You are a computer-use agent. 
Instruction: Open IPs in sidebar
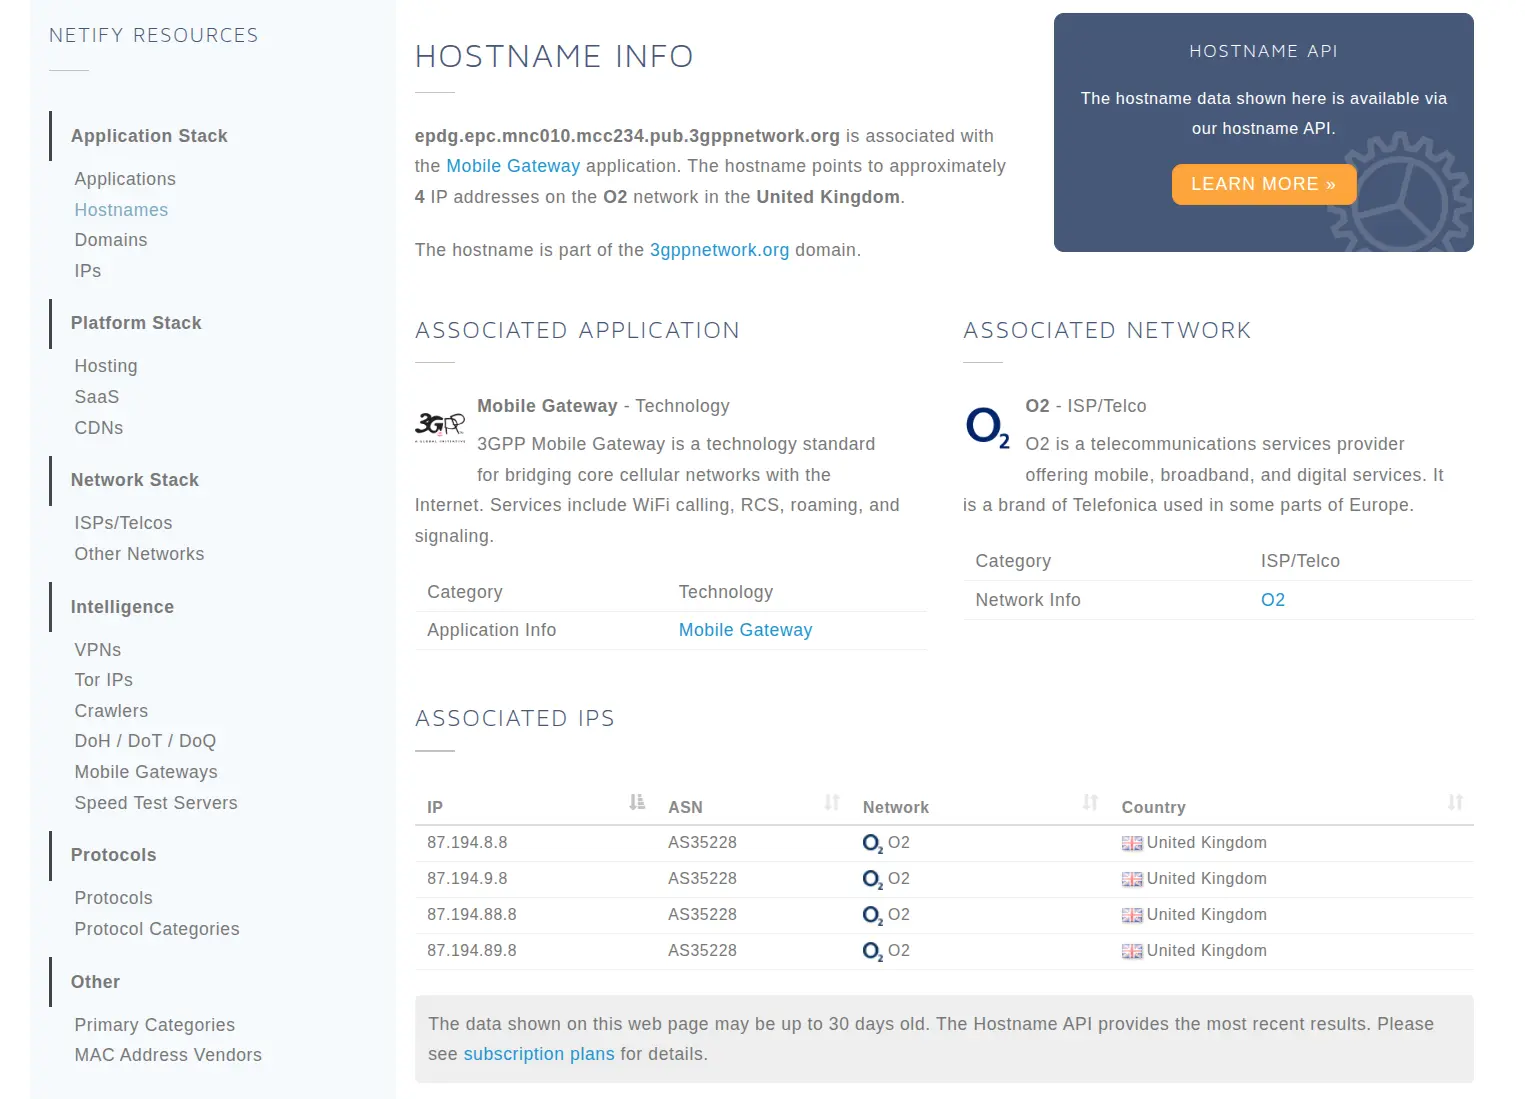(x=88, y=271)
